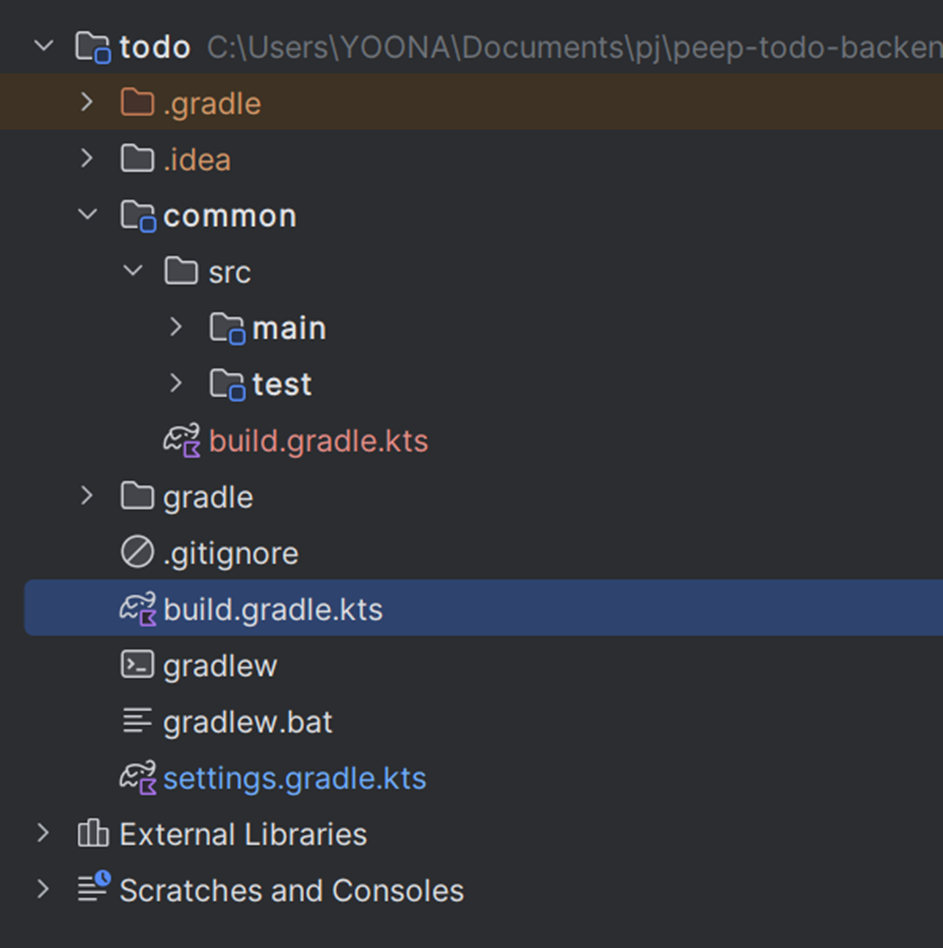
Task: Collapse the src folder
Action: 132,272
